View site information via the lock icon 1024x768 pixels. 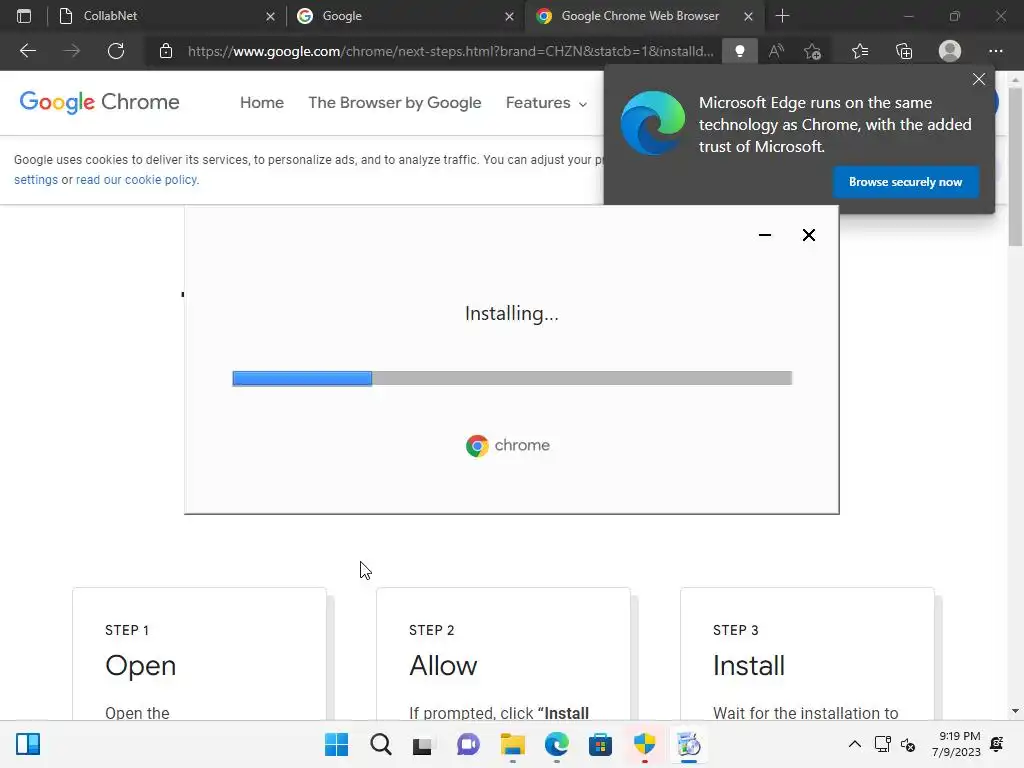(166, 51)
